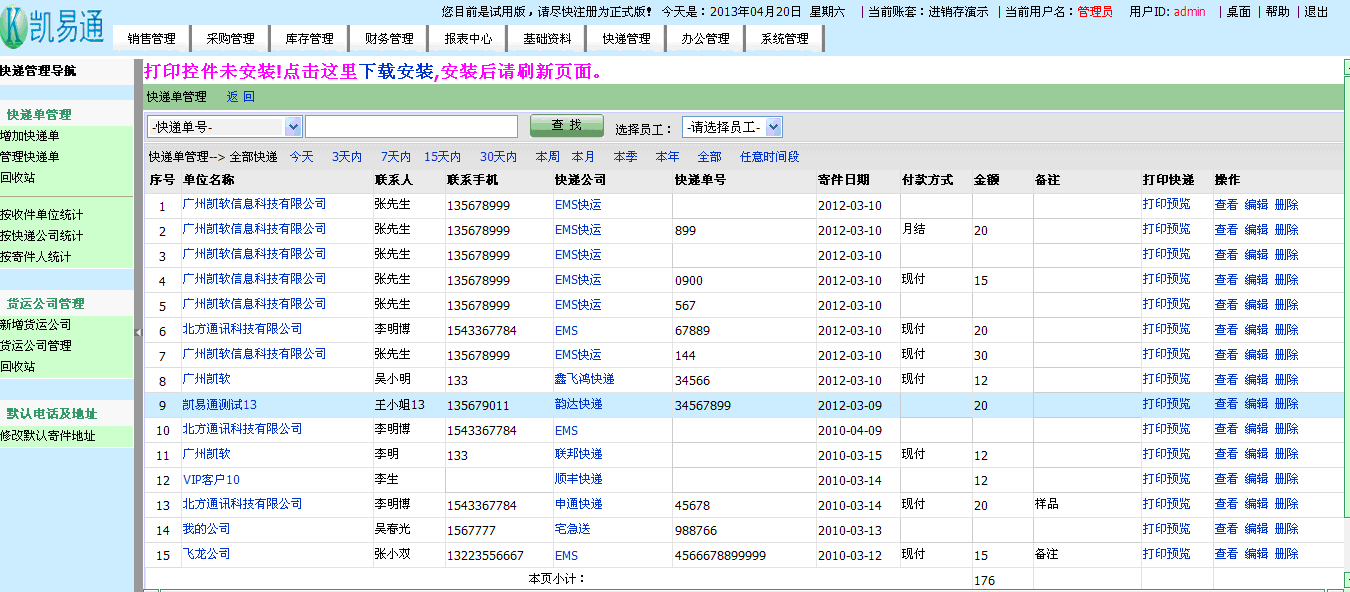Click 打印预览 for row 1
Image resolution: width=1350 pixels, height=592 pixels.
coord(1167,204)
